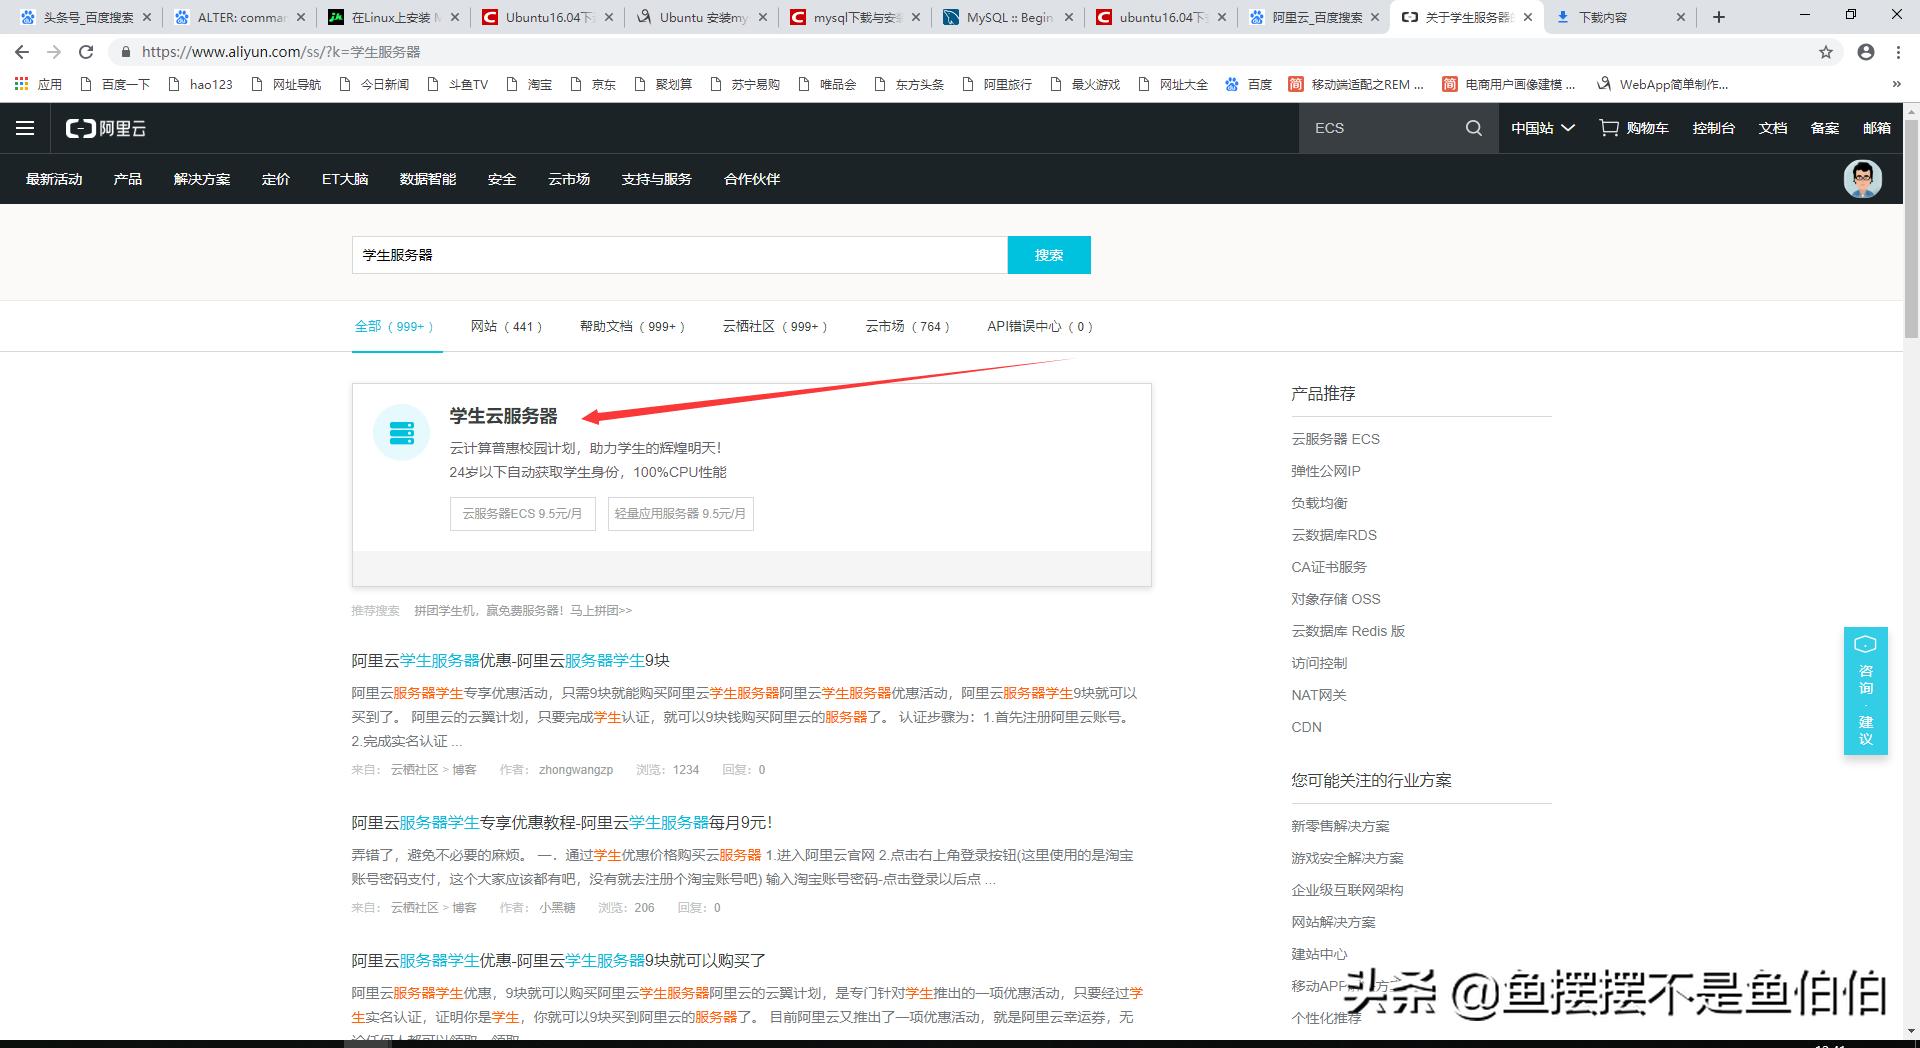Image resolution: width=1920 pixels, height=1048 pixels.
Task: Select 云市场 in the top navigation menu
Action: (569, 179)
